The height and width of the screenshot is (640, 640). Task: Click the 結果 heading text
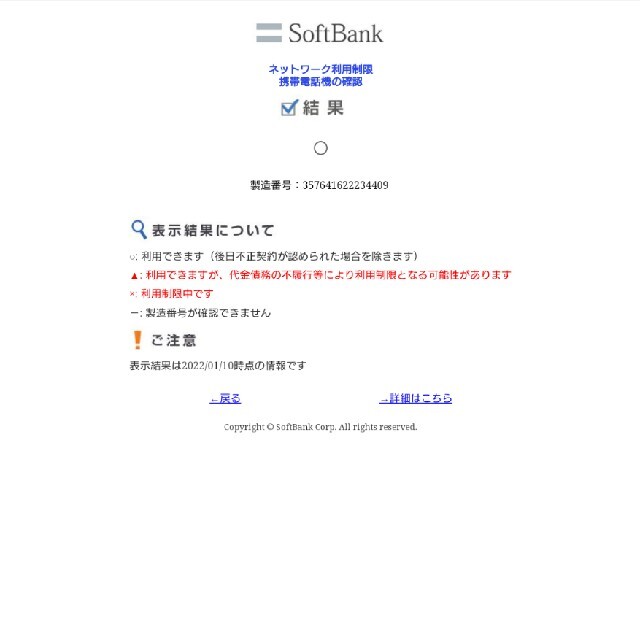[x=323, y=108]
